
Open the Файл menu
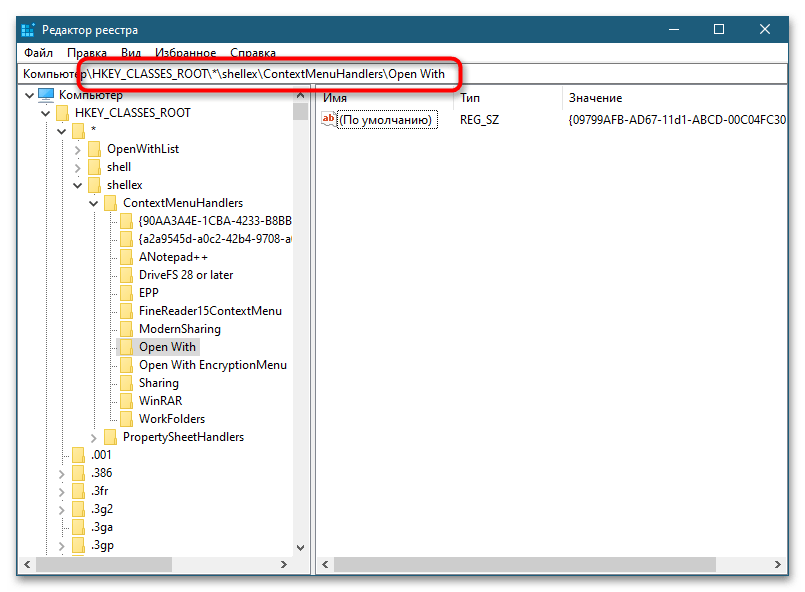tap(38, 53)
